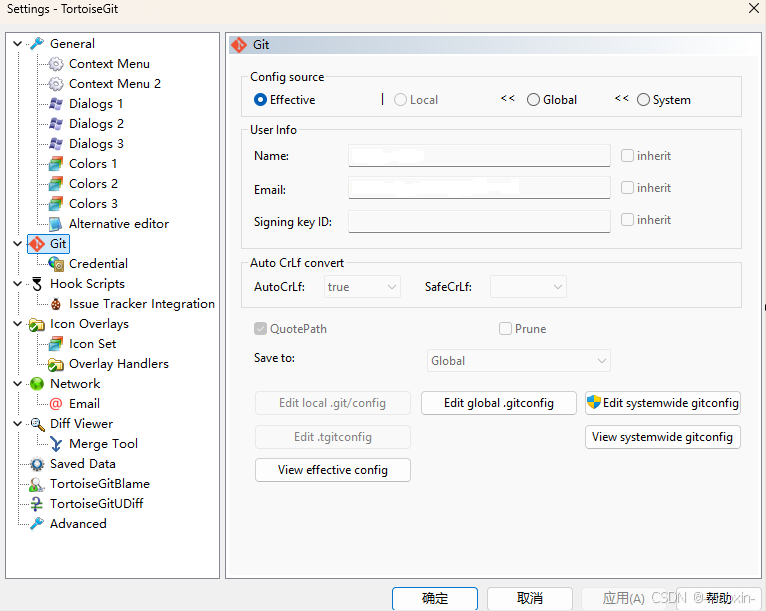Viewport: 766px width, 611px height.
Task: Click the Git diamond icon in tree
Action: coord(37,244)
